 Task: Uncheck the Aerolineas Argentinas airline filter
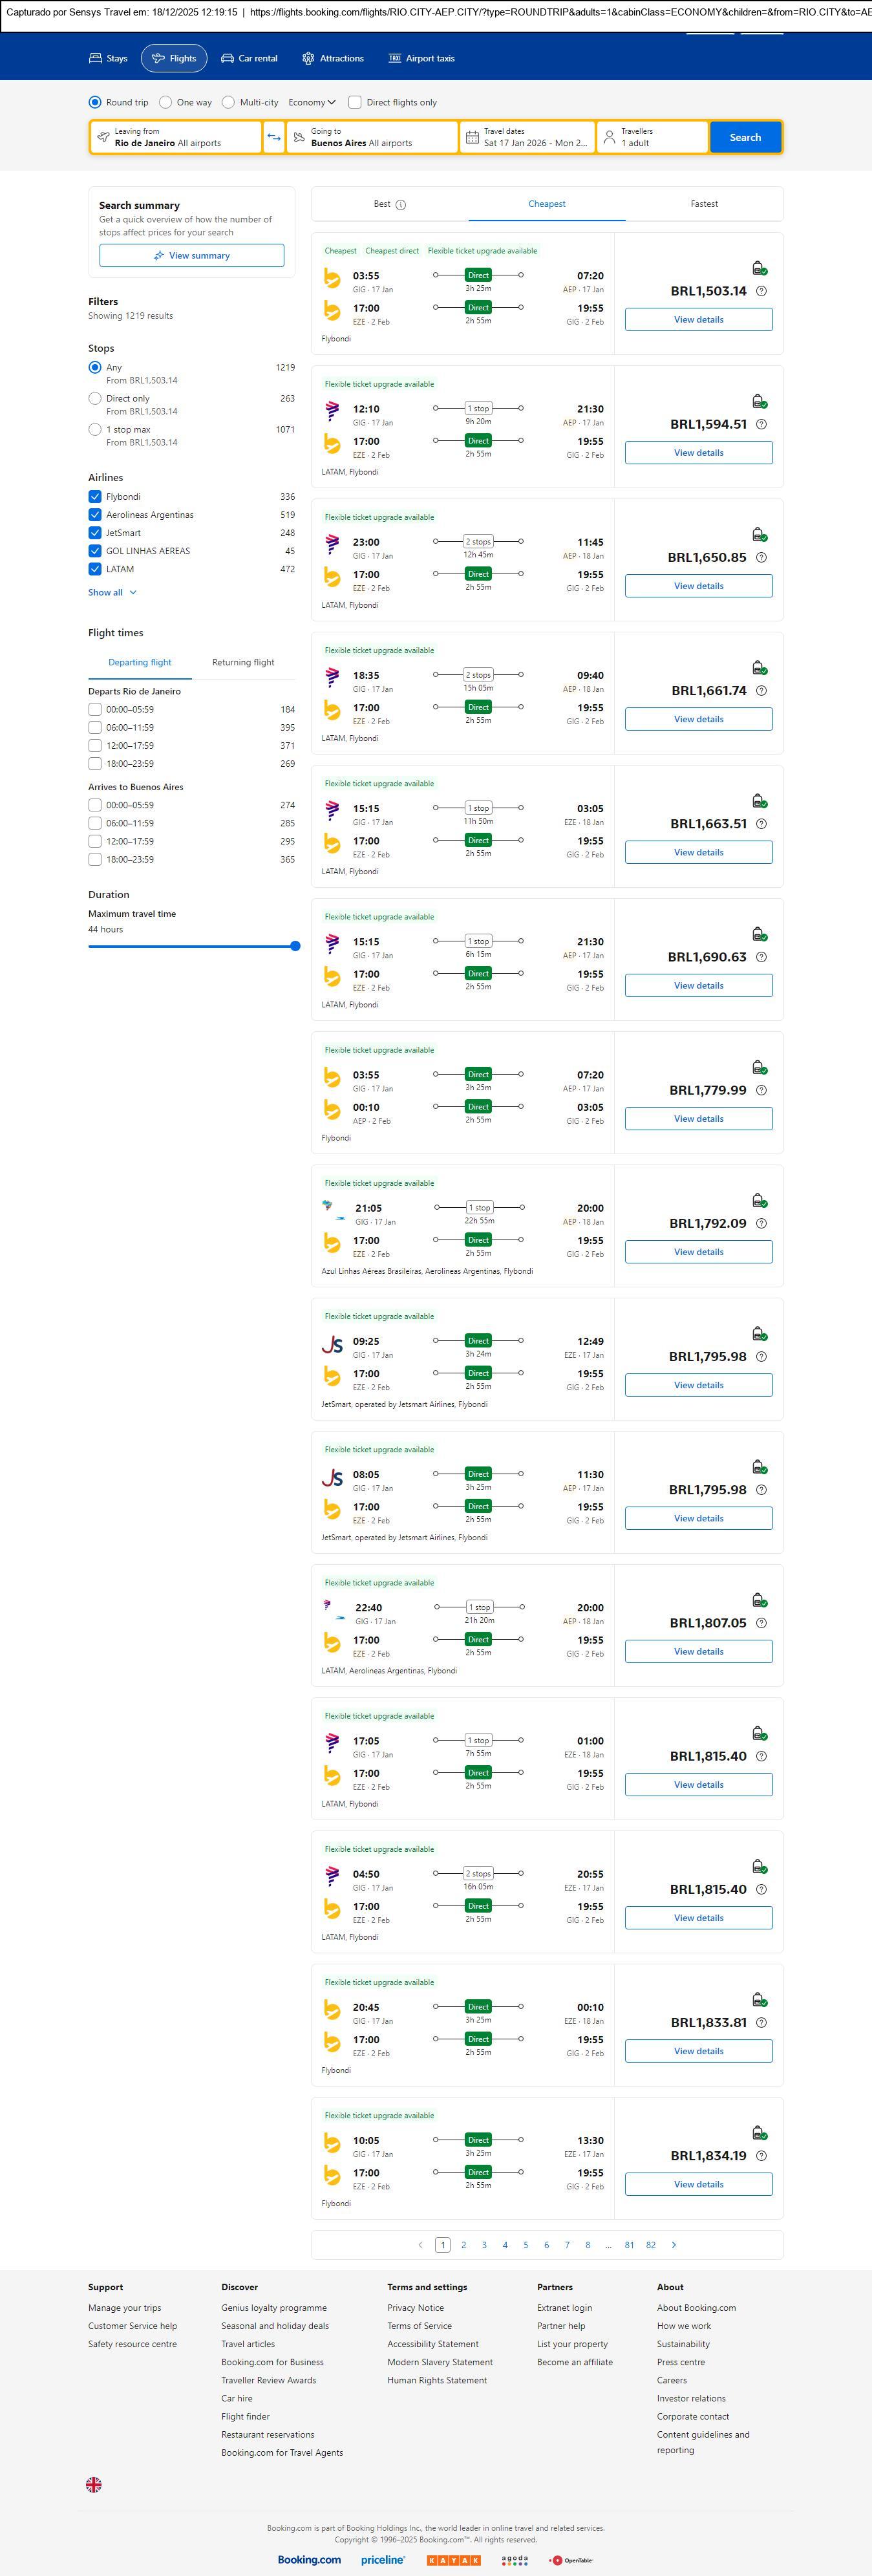pos(95,515)
